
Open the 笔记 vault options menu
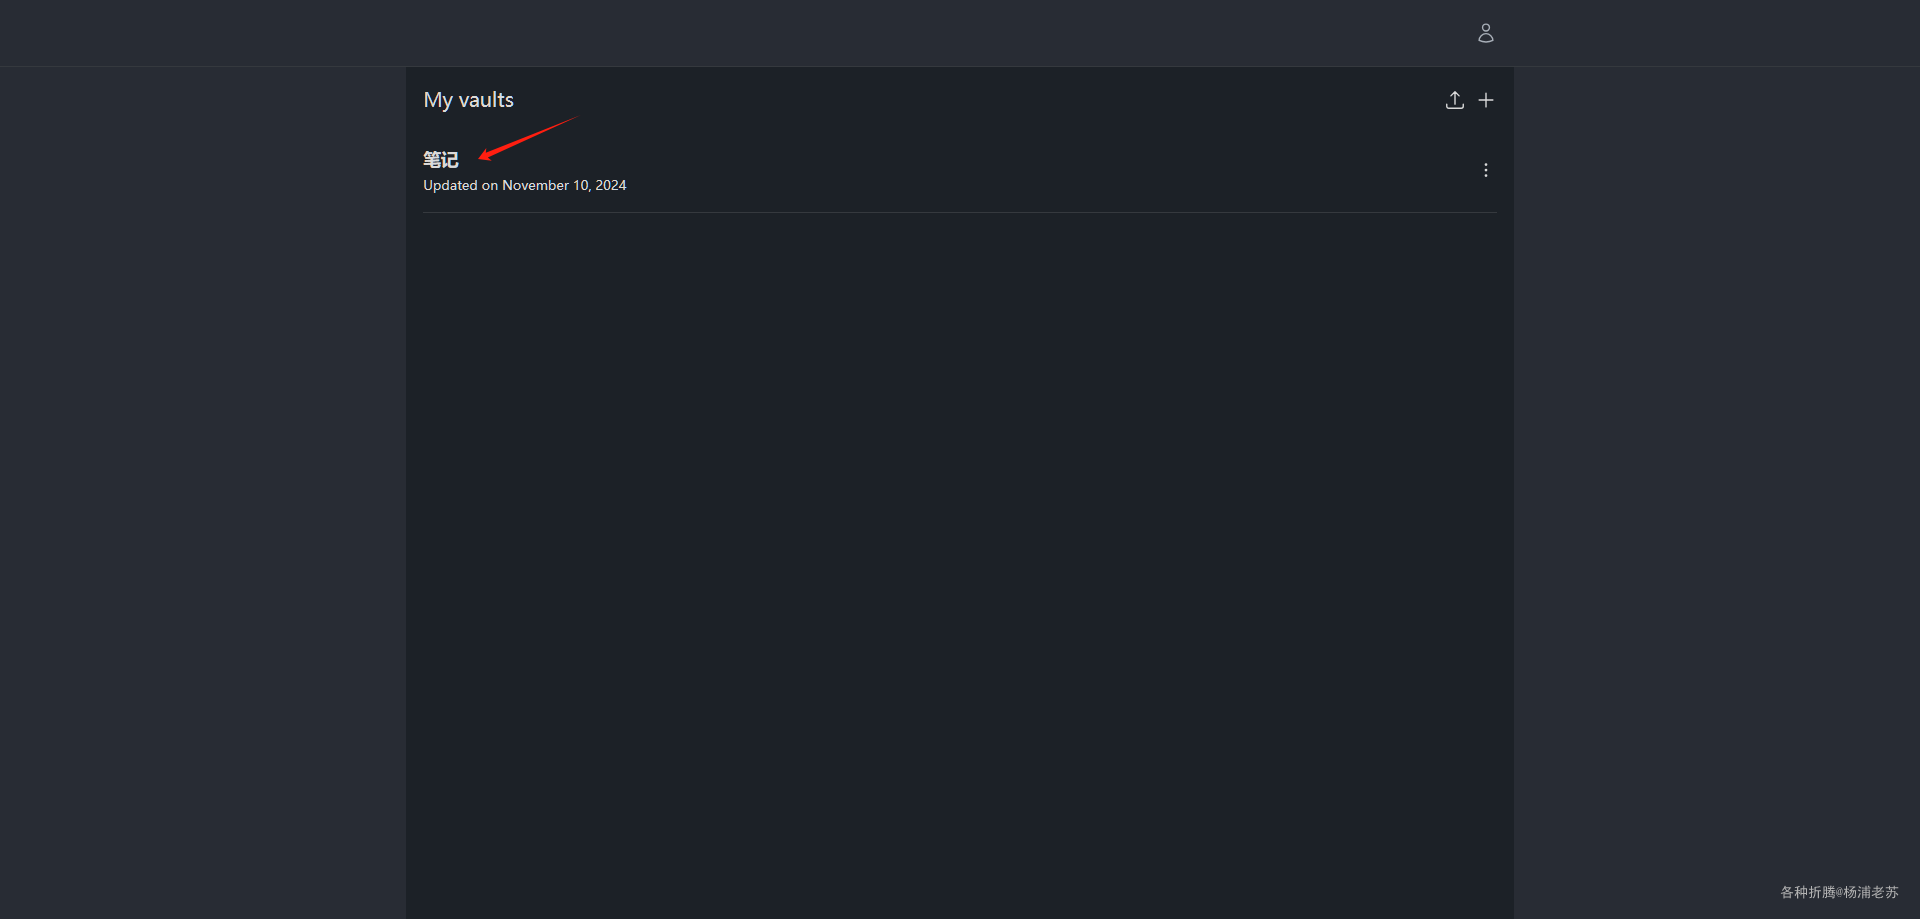click(1486, 170)
